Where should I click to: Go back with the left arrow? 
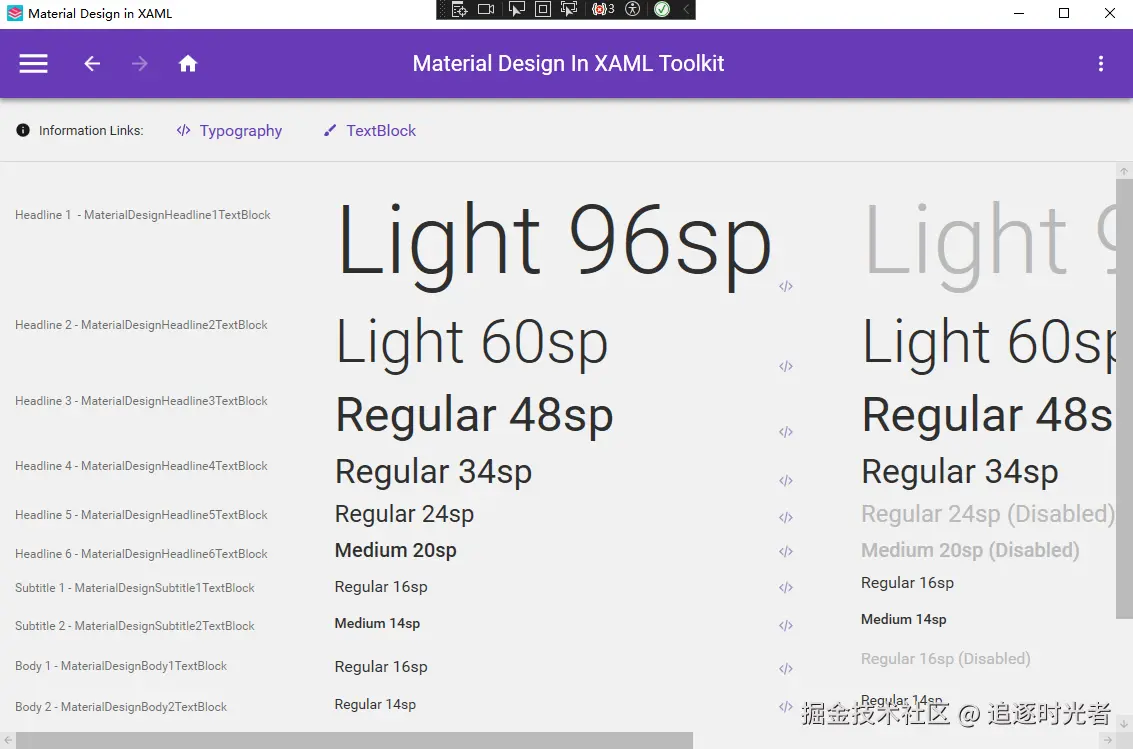[x=92, y=64]
